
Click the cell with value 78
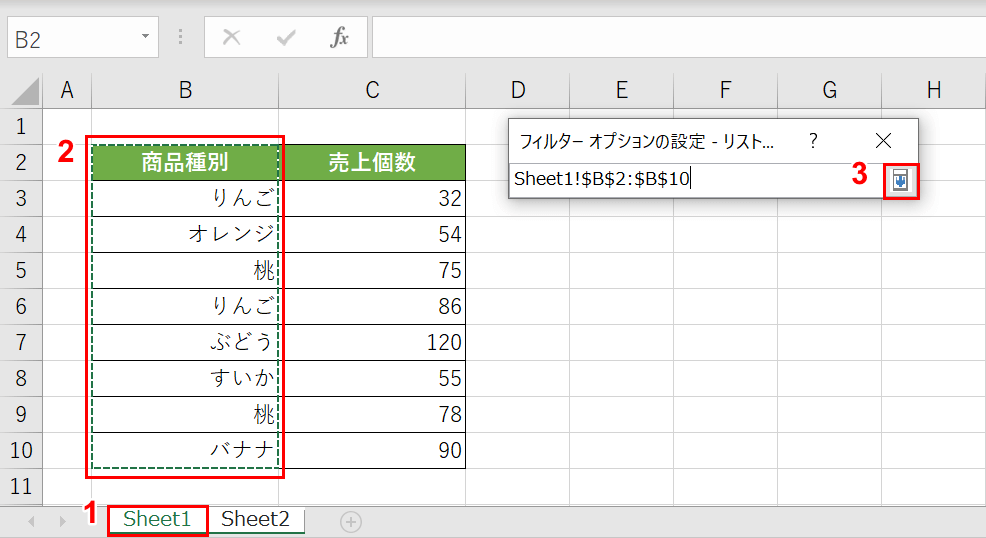click(372, 414)
